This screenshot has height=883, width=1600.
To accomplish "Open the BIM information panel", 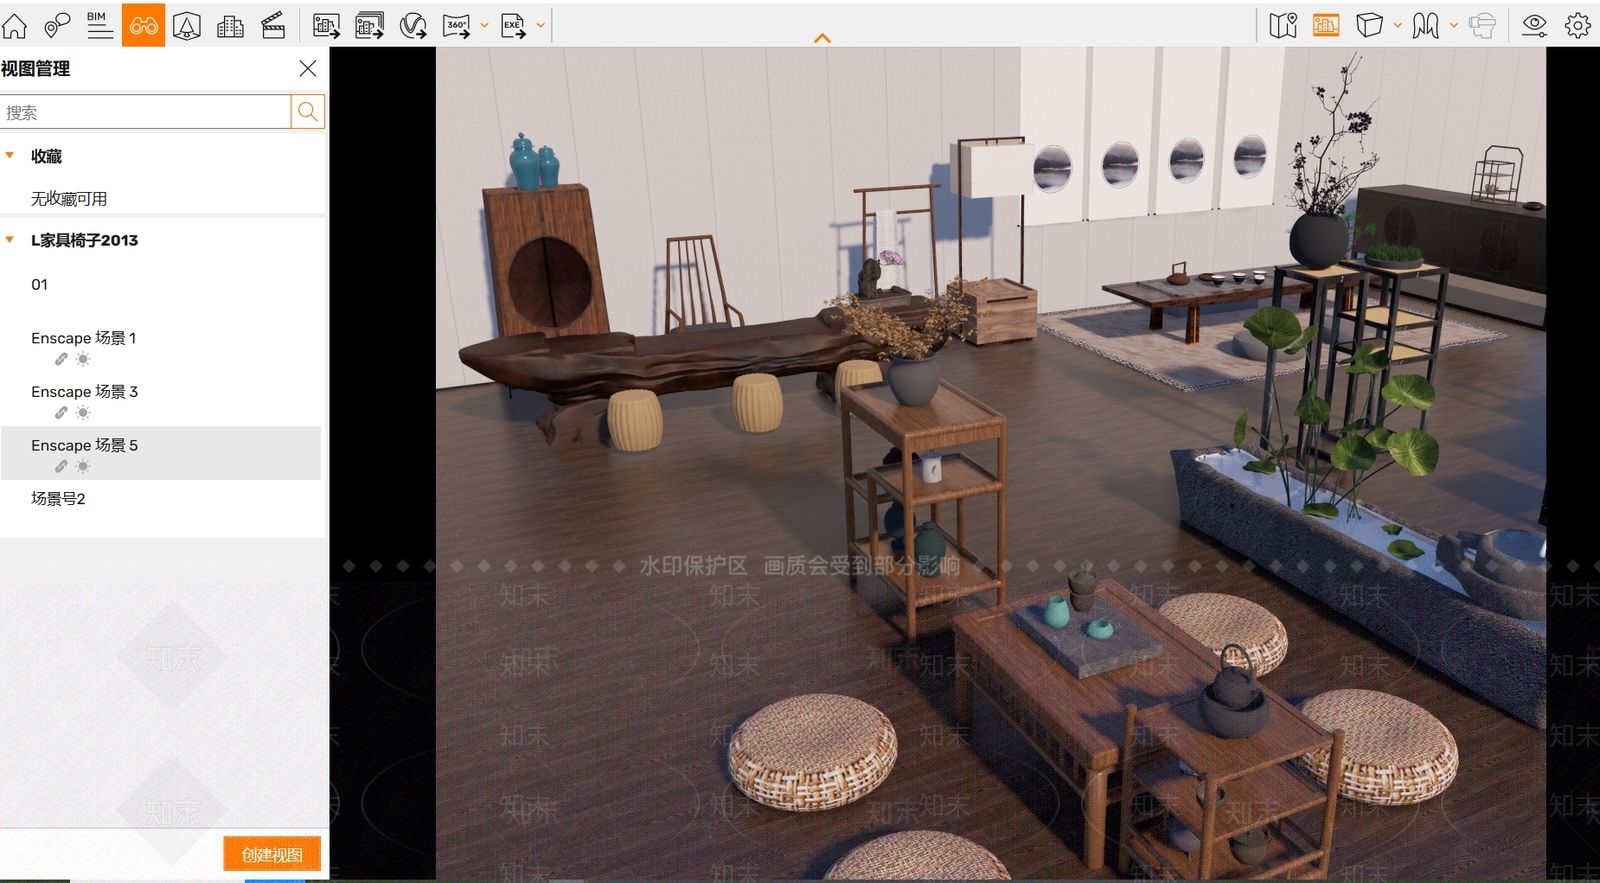I will click(99, 25).
